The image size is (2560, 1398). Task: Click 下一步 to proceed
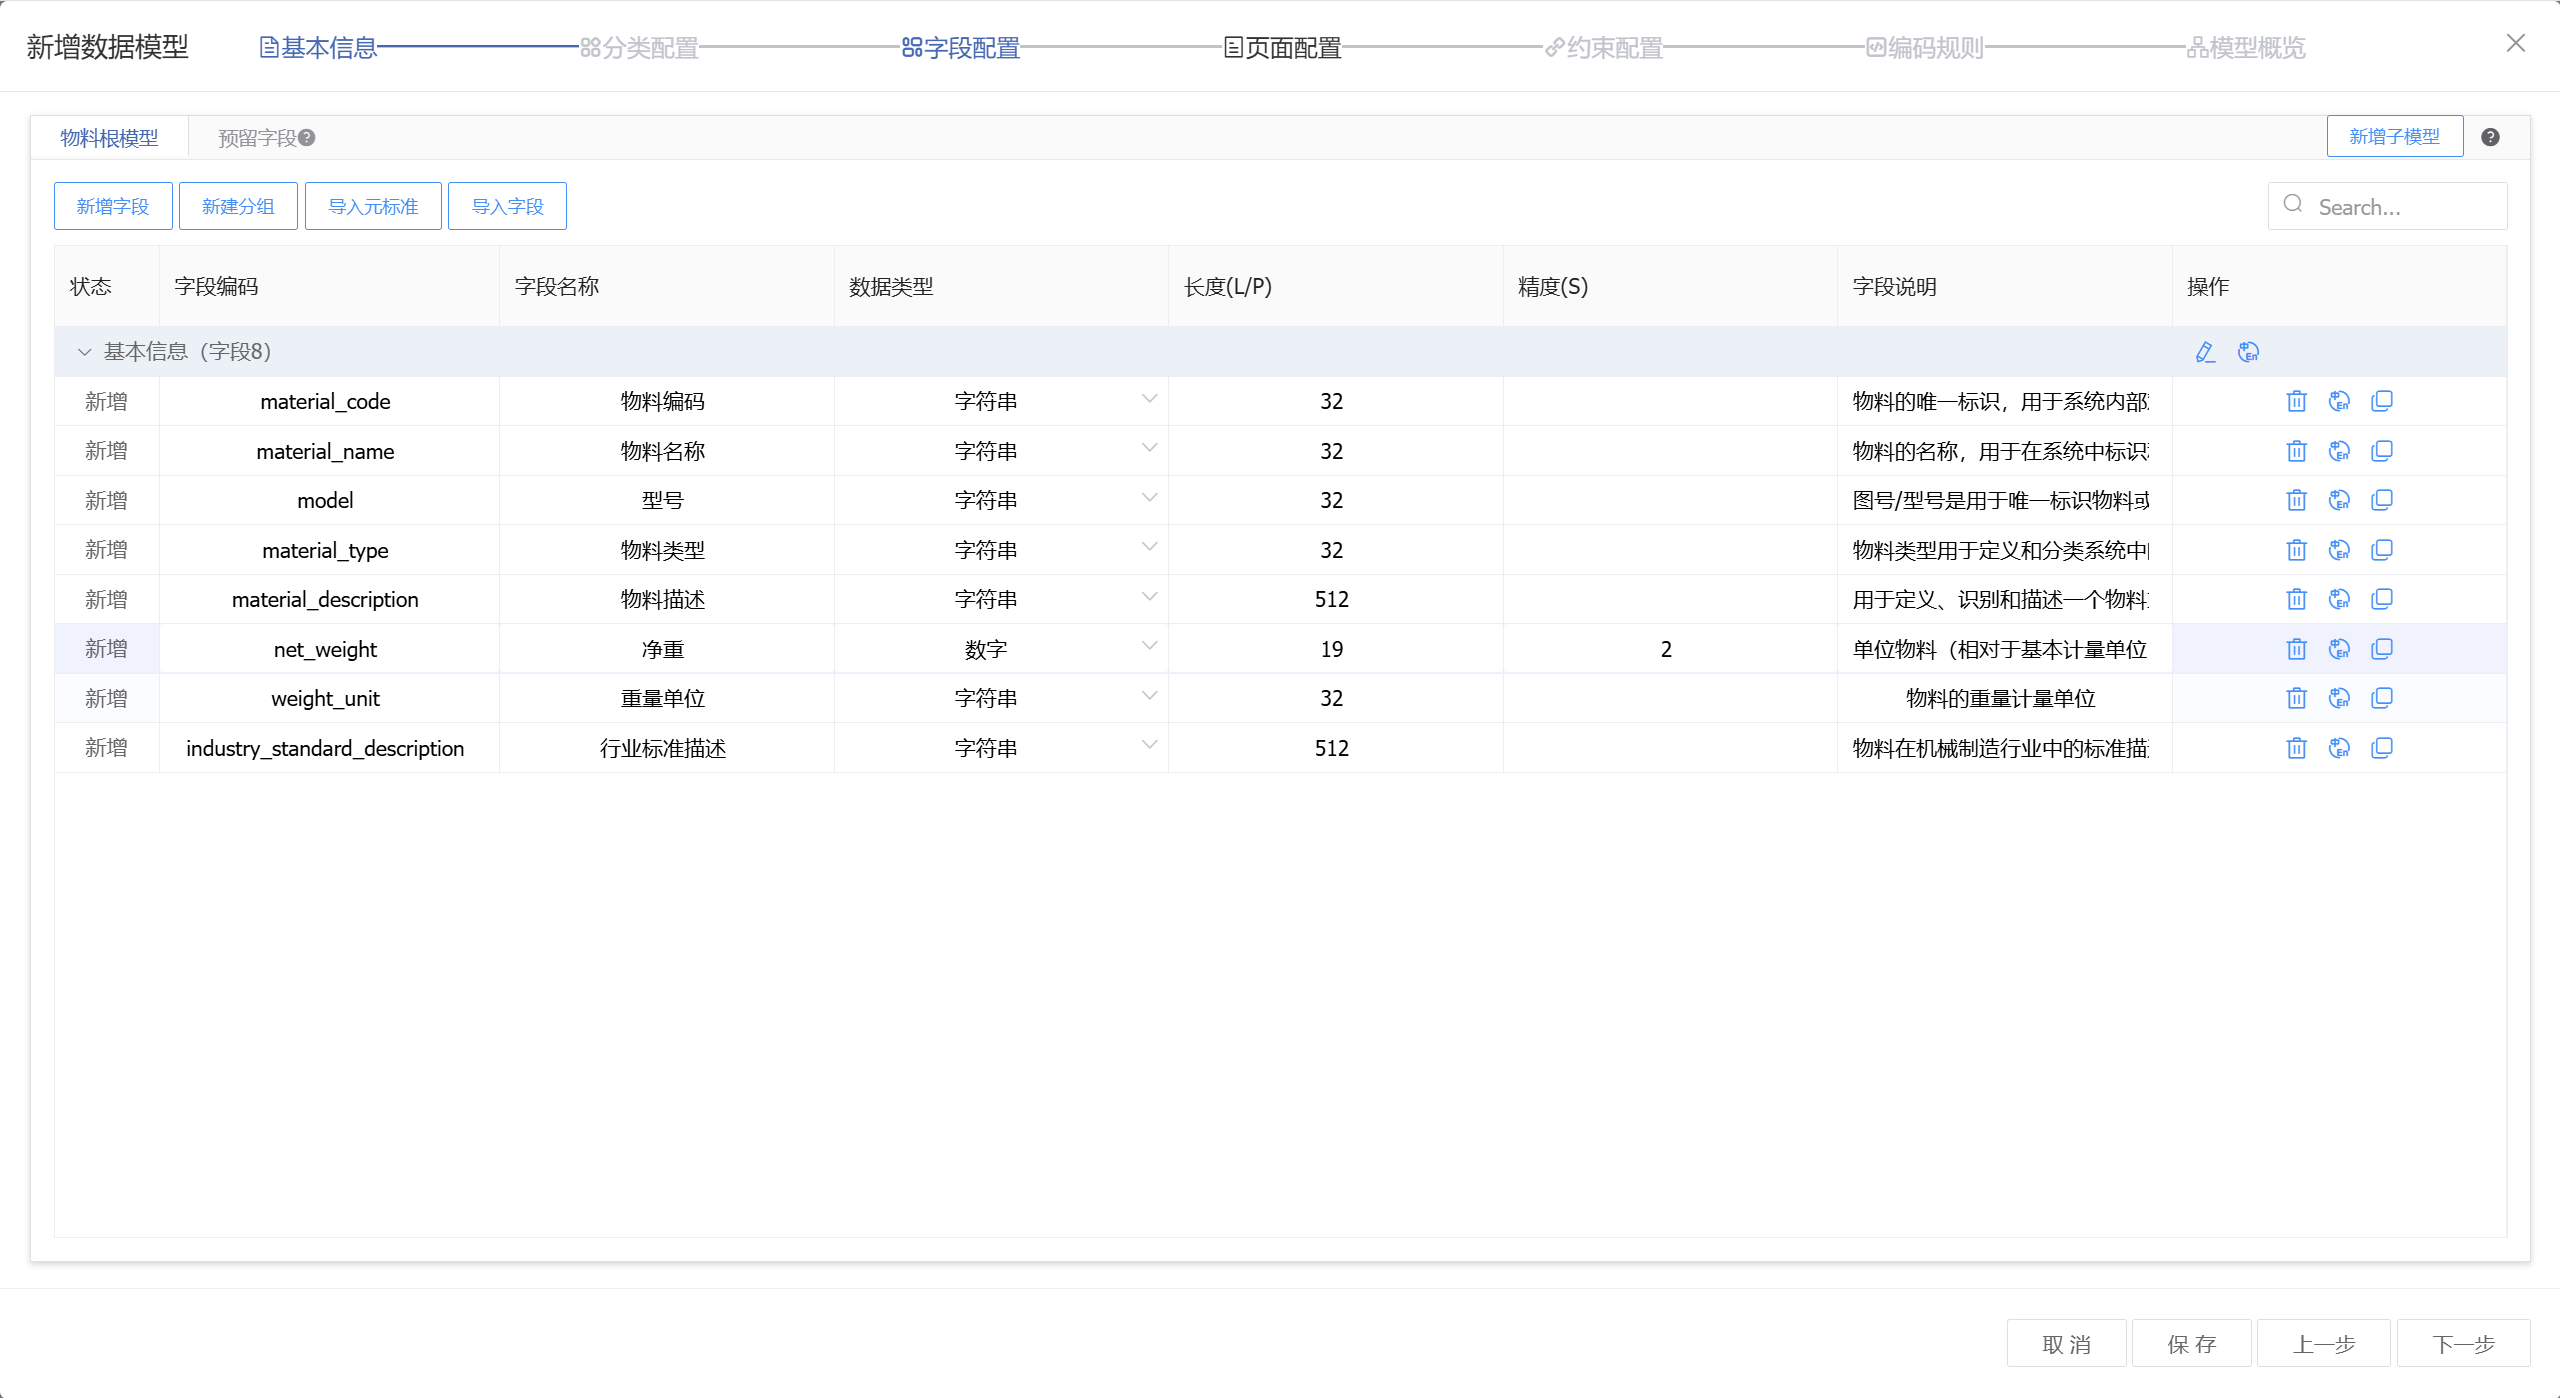tap(2463, 1344)
